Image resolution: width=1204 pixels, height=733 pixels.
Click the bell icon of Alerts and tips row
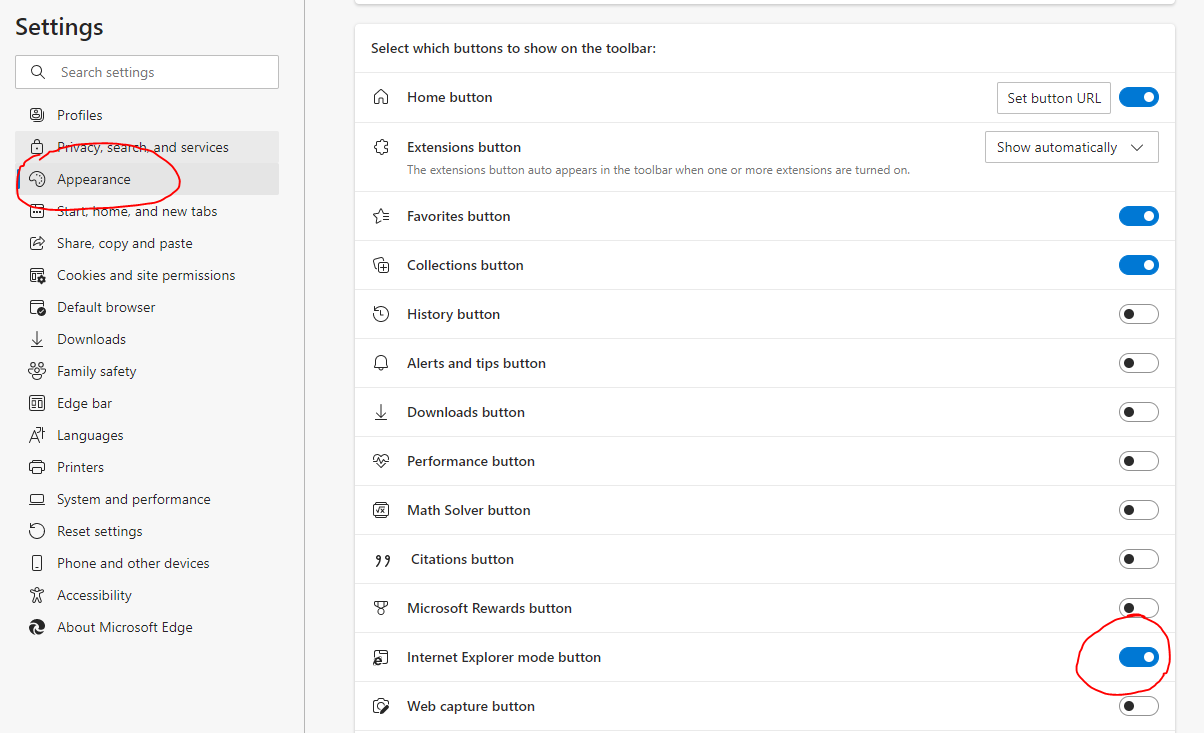click(380, 363)
